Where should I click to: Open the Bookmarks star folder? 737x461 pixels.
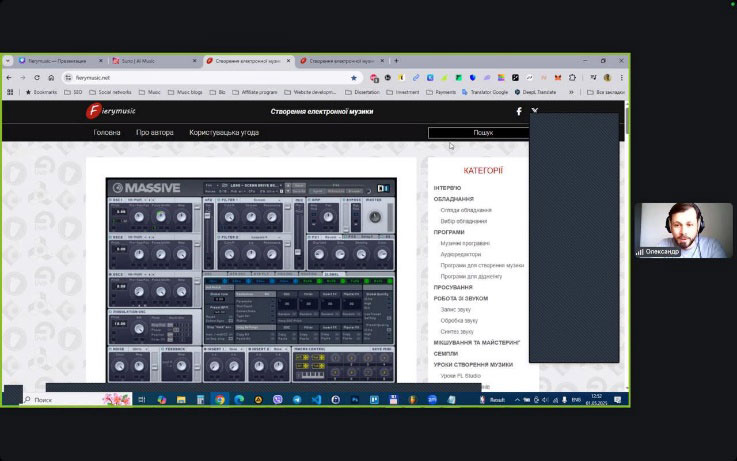tap(41, 92)
